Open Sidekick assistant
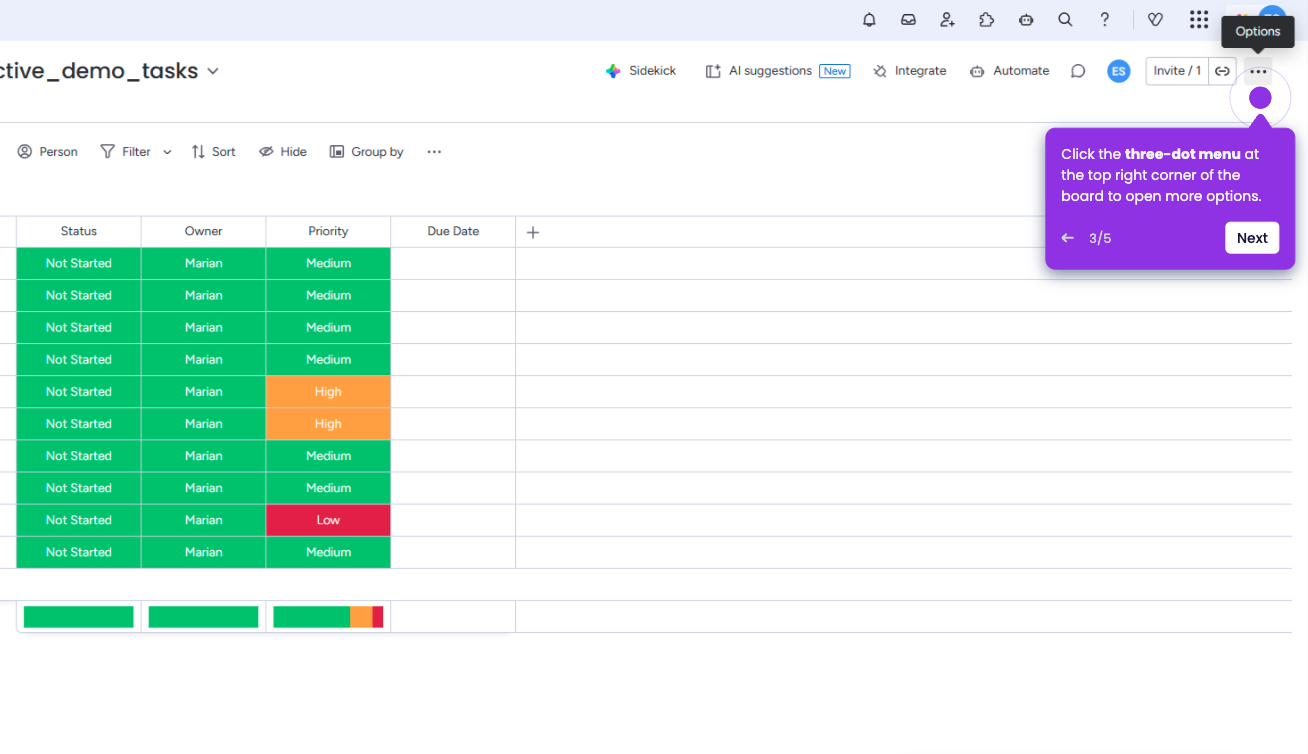The width and height of the screenshot is (1308, 754). coord(641,71)
